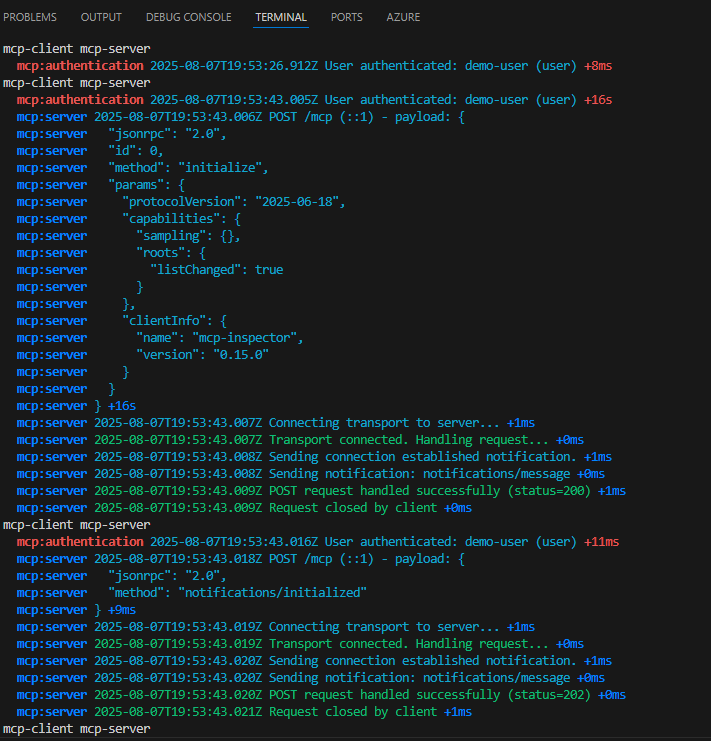The image size is (711, 741).
Task: Switch to the PROBLEMS tab
Action: (x=30, y=17)
